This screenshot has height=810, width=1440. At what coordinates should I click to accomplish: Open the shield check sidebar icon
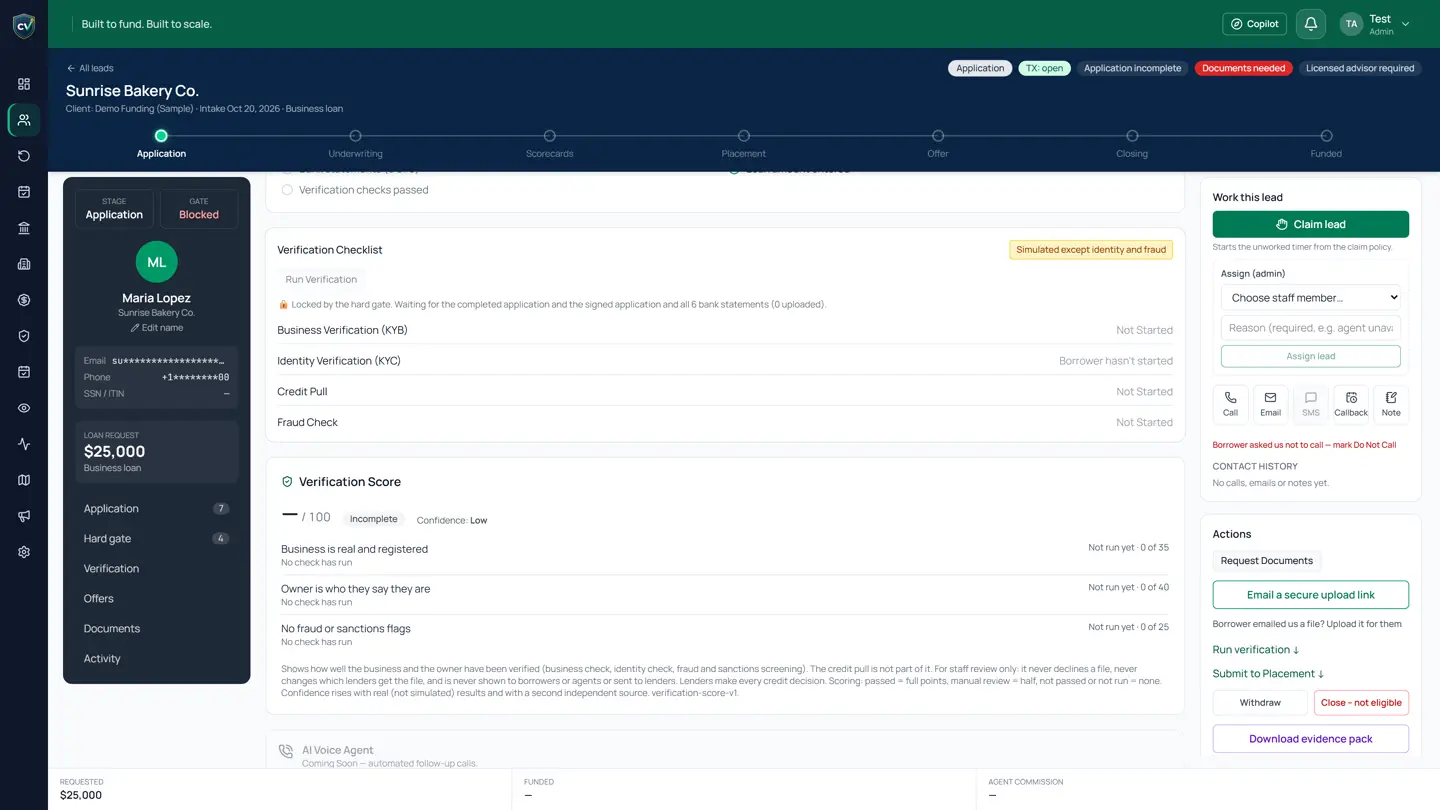coord(24,336)
